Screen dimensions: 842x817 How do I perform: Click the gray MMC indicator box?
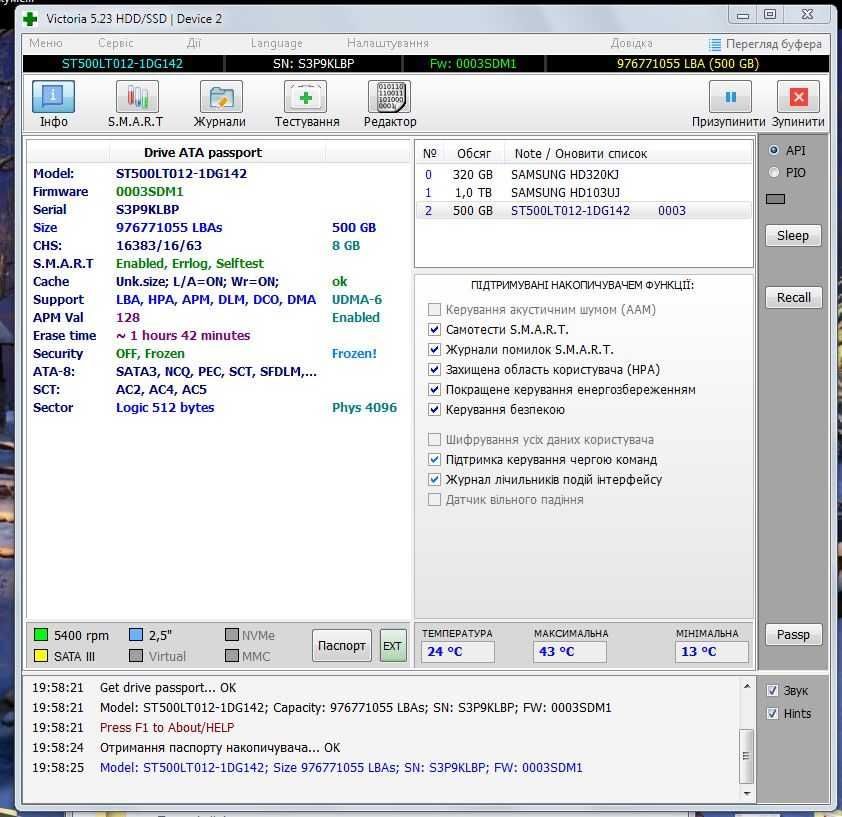pos(231,656)
